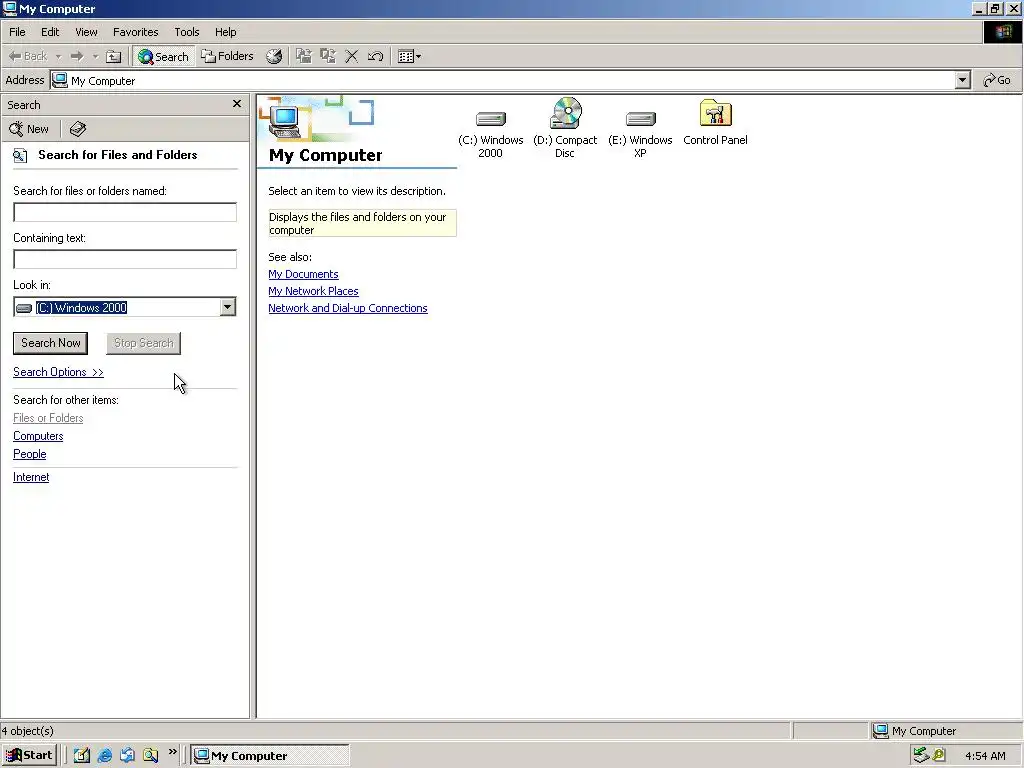Click the Undo toolbar icon
1024x768 pixels.
click(x=375, y=56)
